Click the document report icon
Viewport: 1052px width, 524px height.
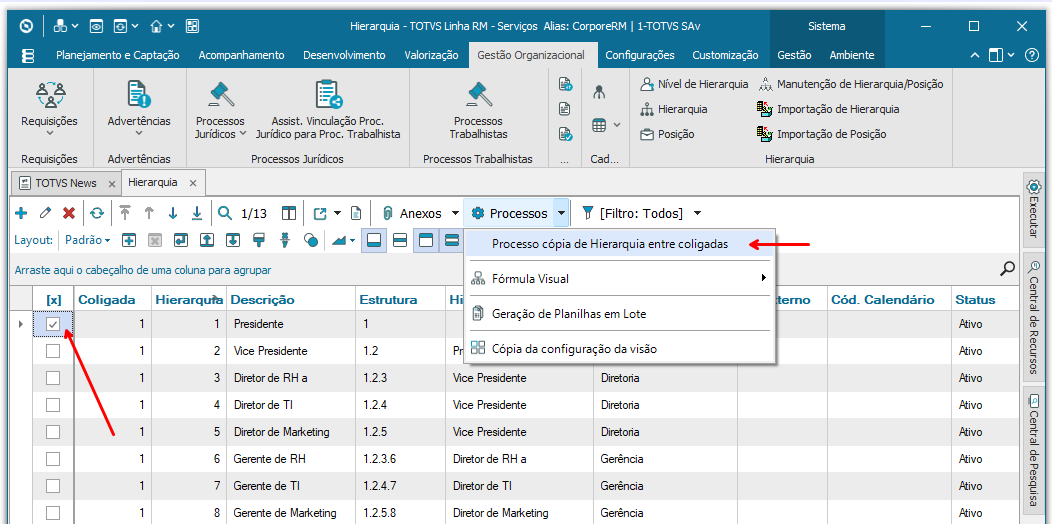[x=357, y=213]
